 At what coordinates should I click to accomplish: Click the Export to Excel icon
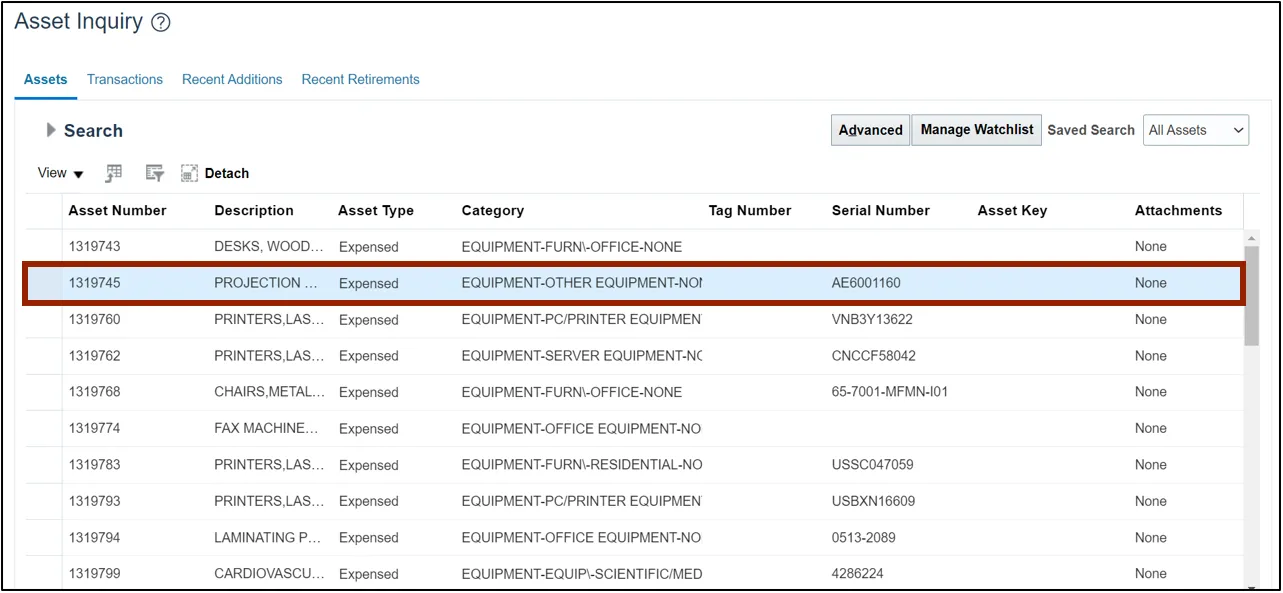[114, 173]
